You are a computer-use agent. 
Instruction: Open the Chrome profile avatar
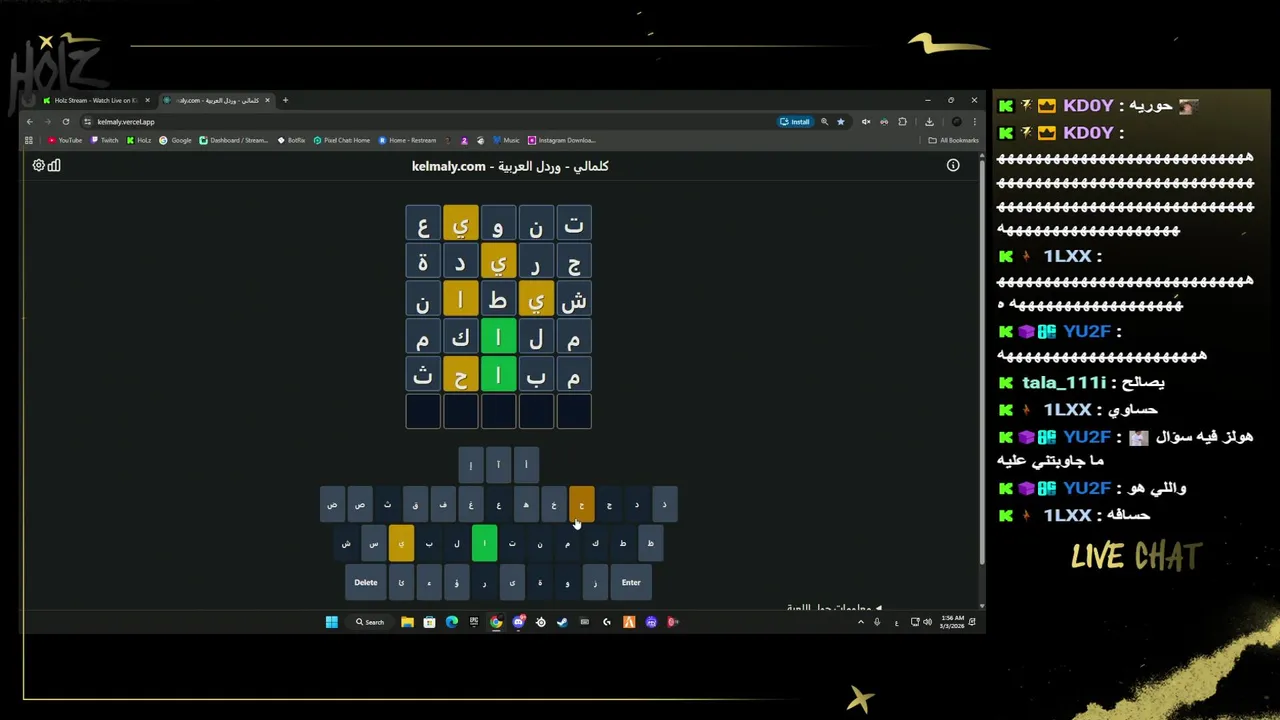(957, 122)
